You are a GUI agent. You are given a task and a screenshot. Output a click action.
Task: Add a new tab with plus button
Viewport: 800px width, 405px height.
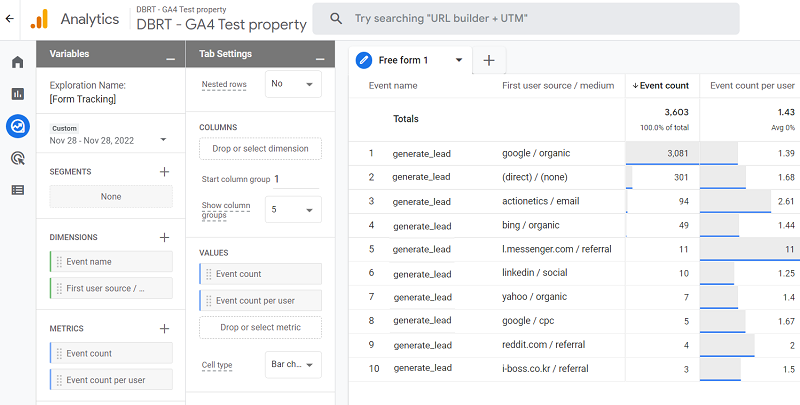[x=489, y=60]
